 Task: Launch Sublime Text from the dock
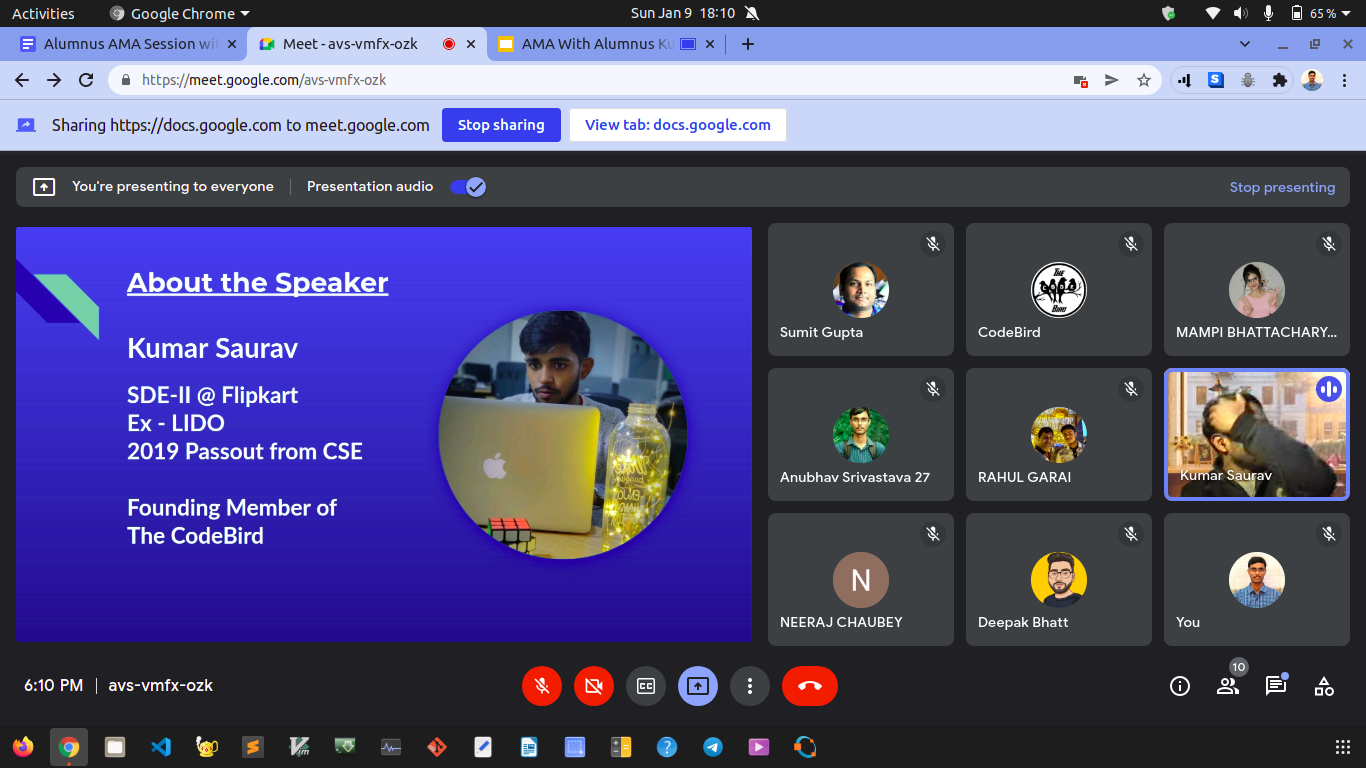tap(253, 746)
